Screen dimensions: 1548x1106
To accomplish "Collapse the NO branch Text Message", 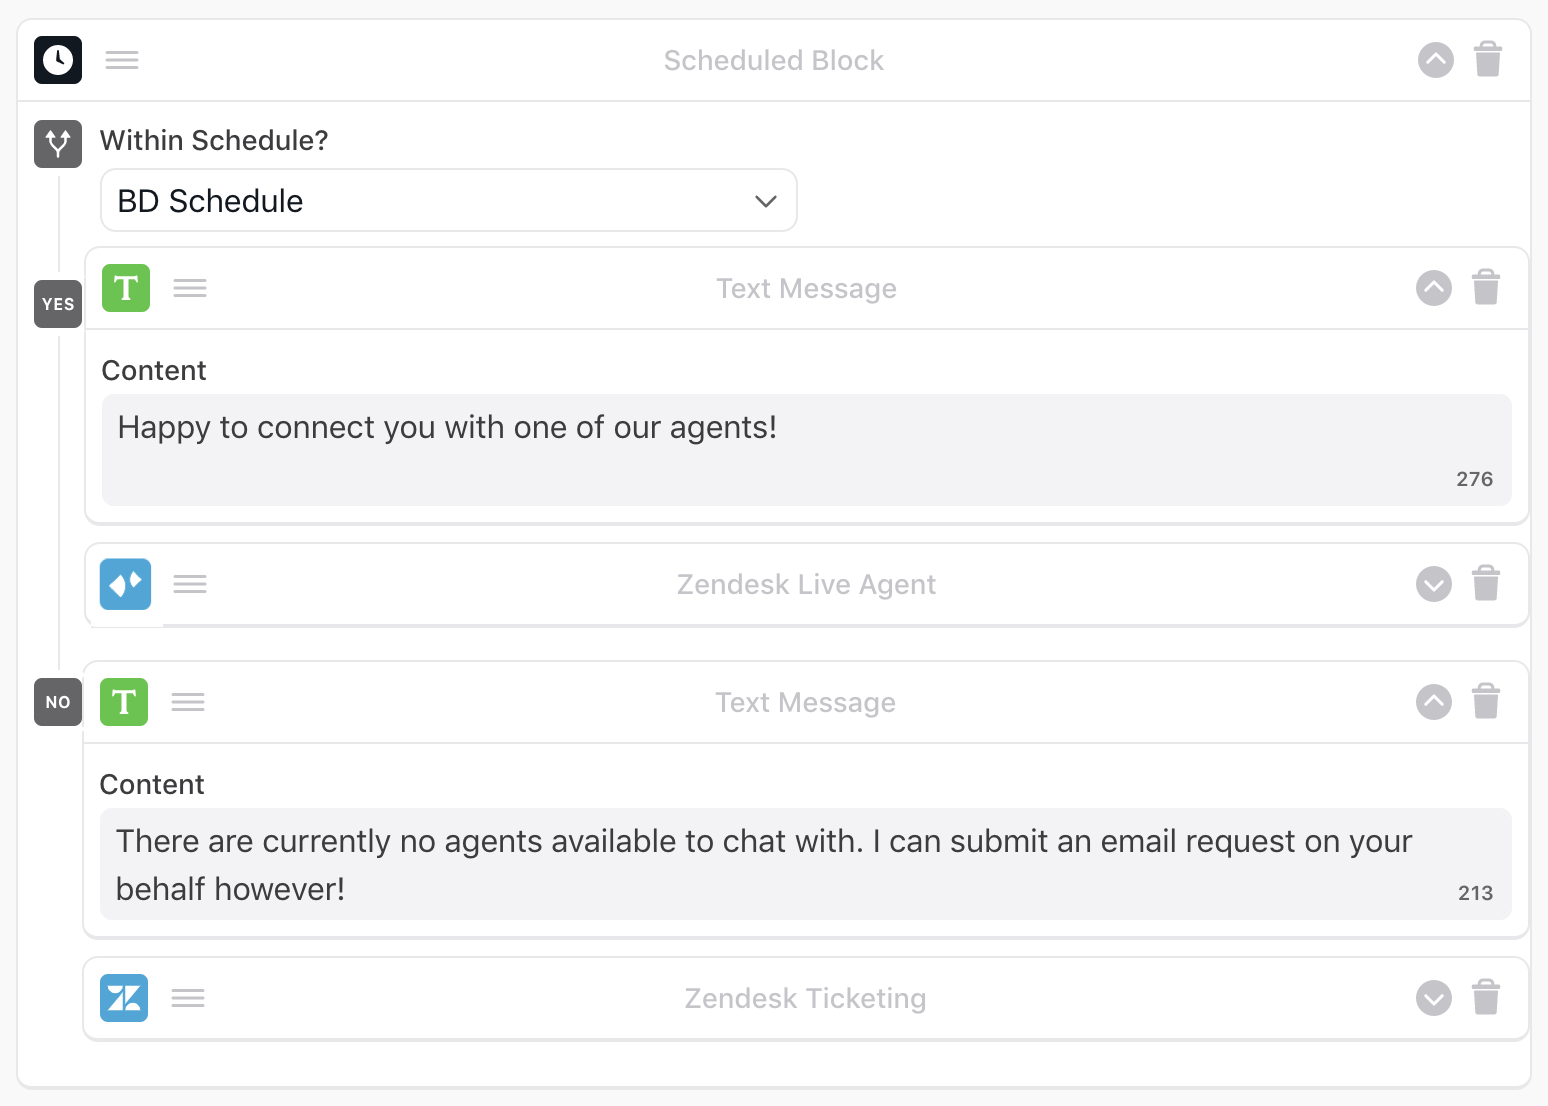I will tap(1434, 702).
